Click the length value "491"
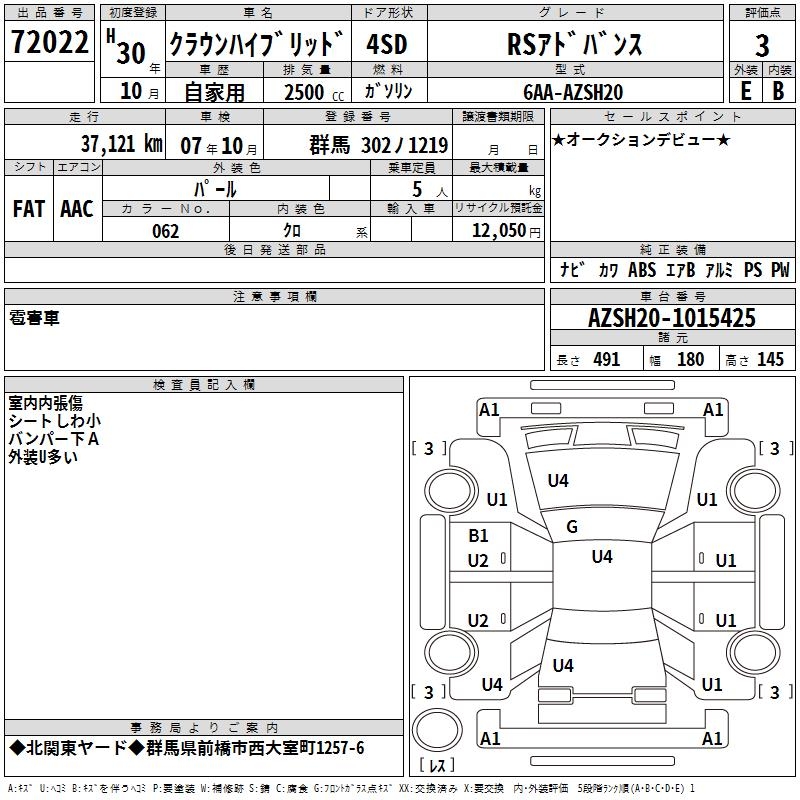The image size is (800, 800). point(607,359)
